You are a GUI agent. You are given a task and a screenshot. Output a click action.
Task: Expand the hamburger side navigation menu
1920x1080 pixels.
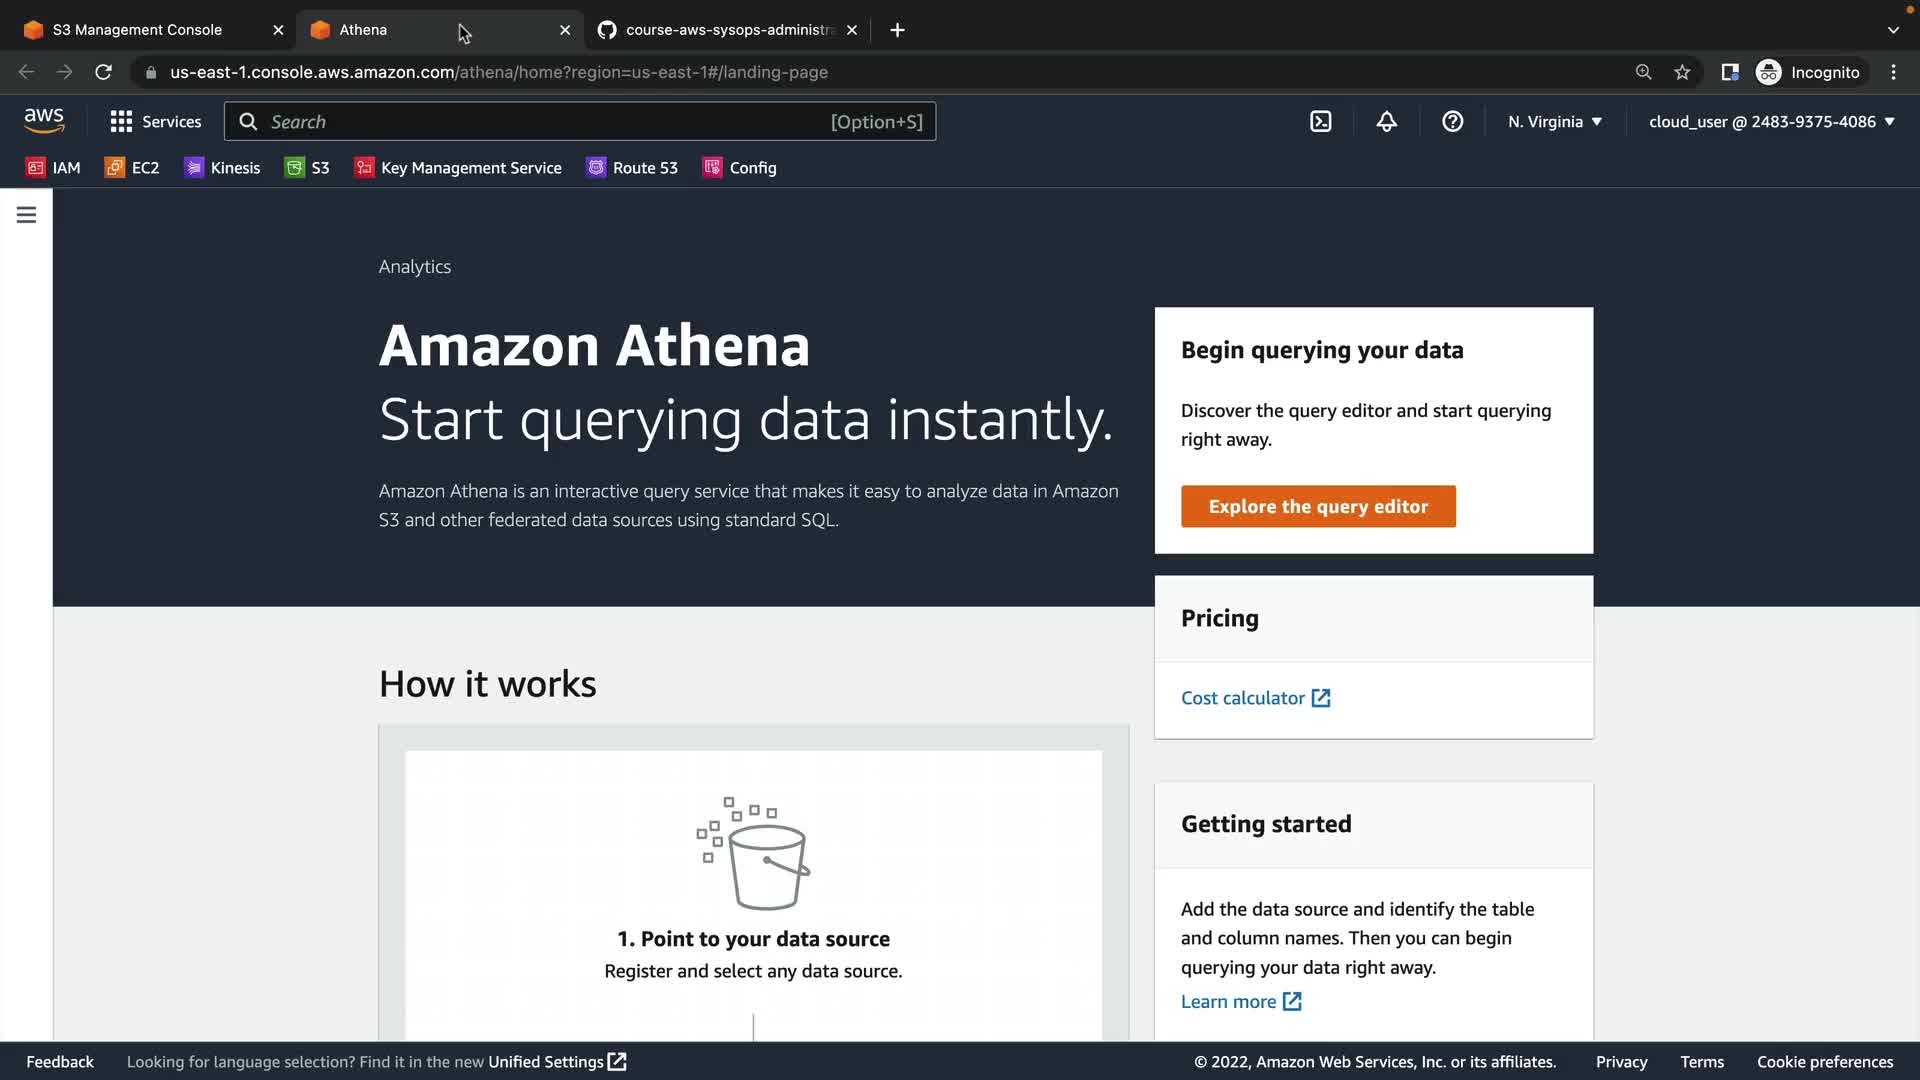click(26, 215)
